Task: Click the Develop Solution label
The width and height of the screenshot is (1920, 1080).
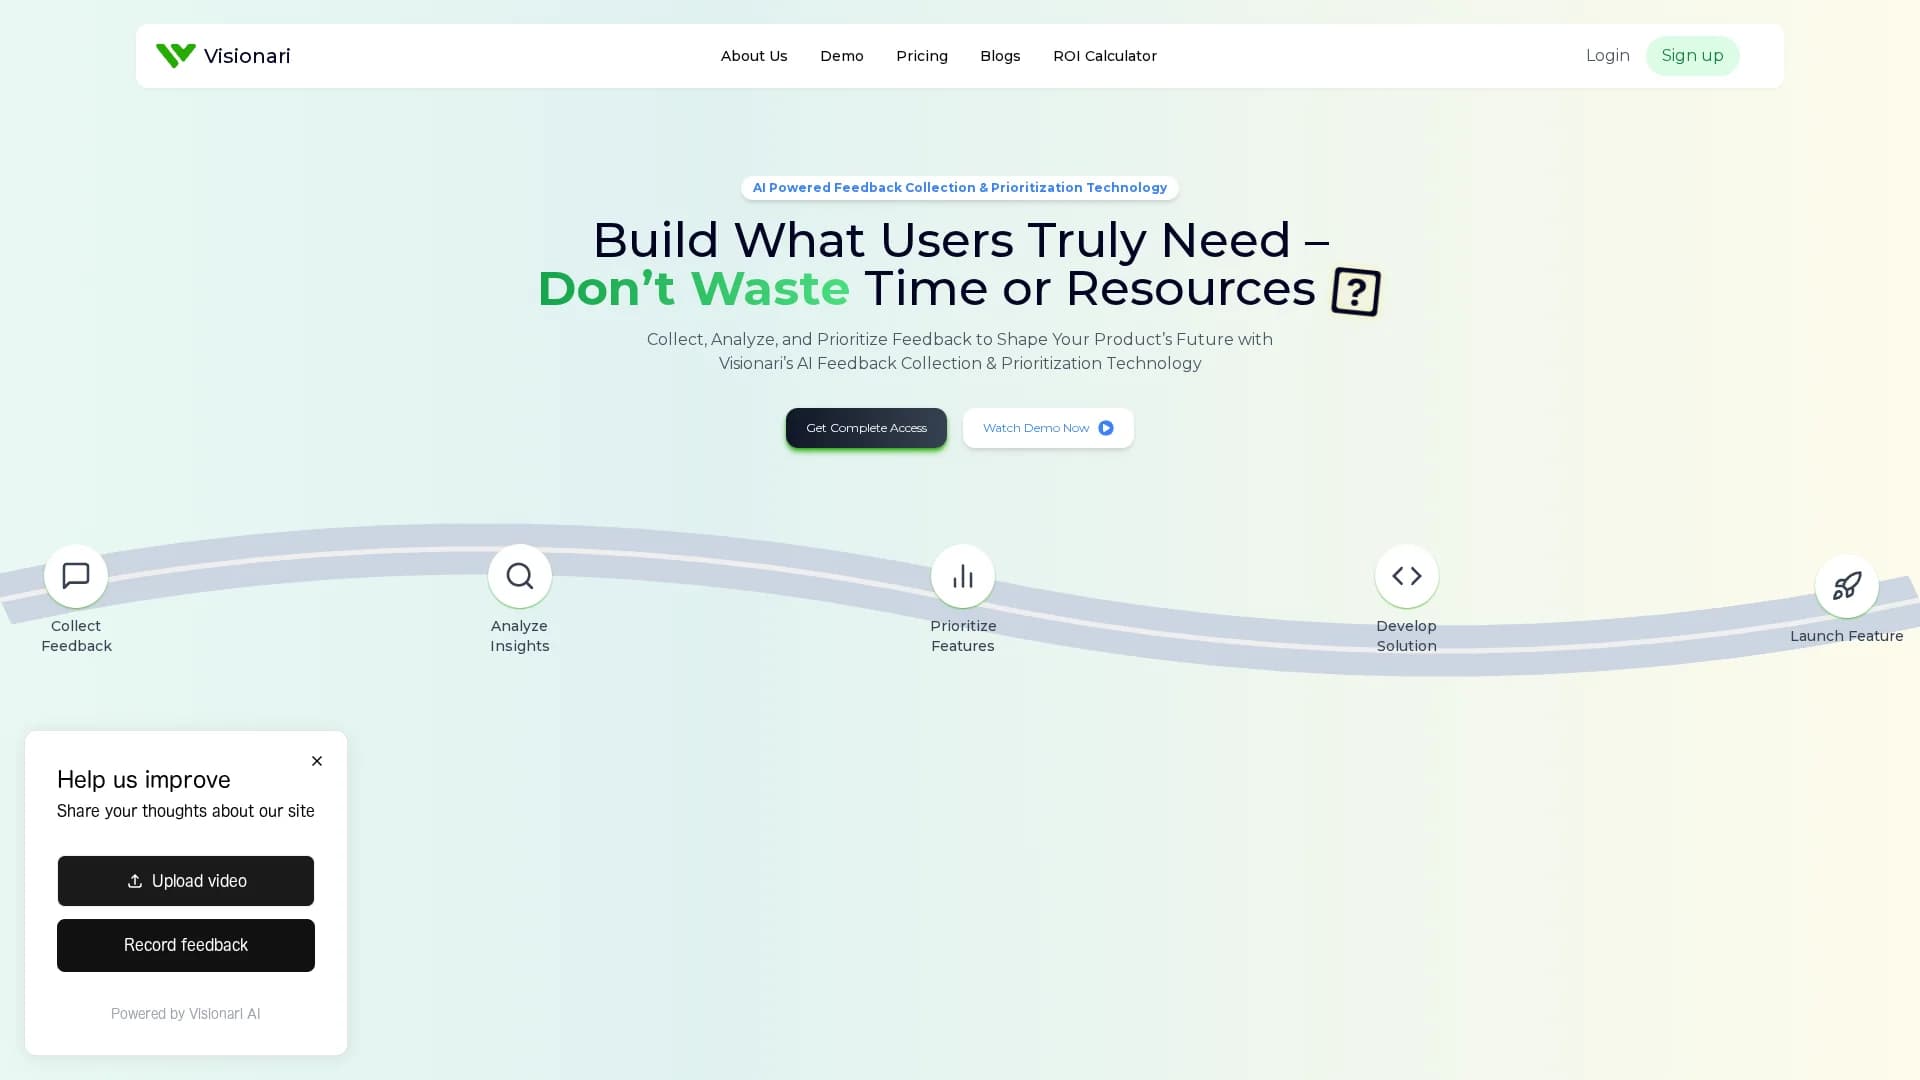Action: coord(1407,636)
